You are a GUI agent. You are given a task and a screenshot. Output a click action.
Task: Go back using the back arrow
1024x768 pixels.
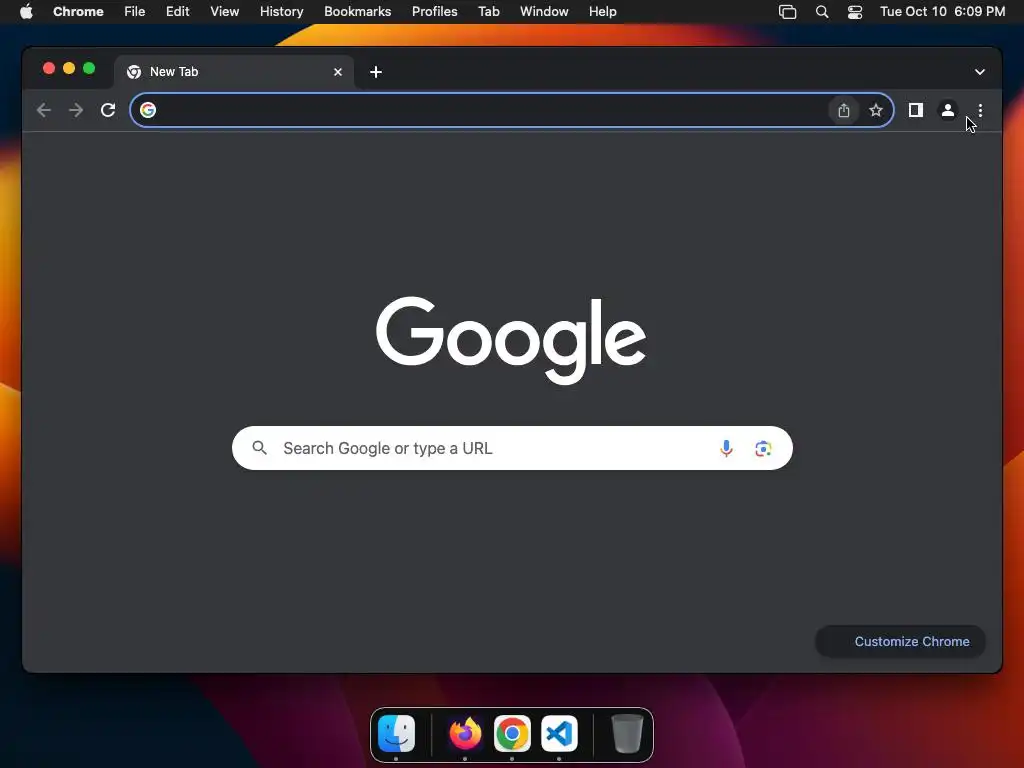tap(44, 110)
